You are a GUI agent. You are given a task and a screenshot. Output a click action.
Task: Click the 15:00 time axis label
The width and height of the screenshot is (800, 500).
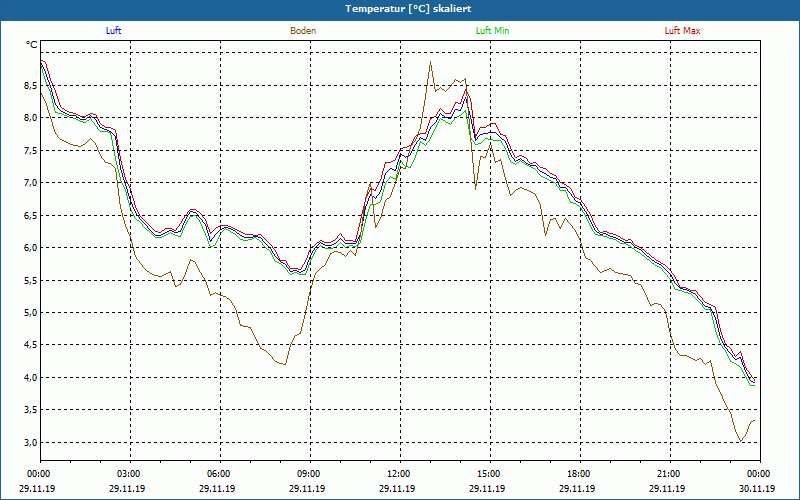point(490,474)
